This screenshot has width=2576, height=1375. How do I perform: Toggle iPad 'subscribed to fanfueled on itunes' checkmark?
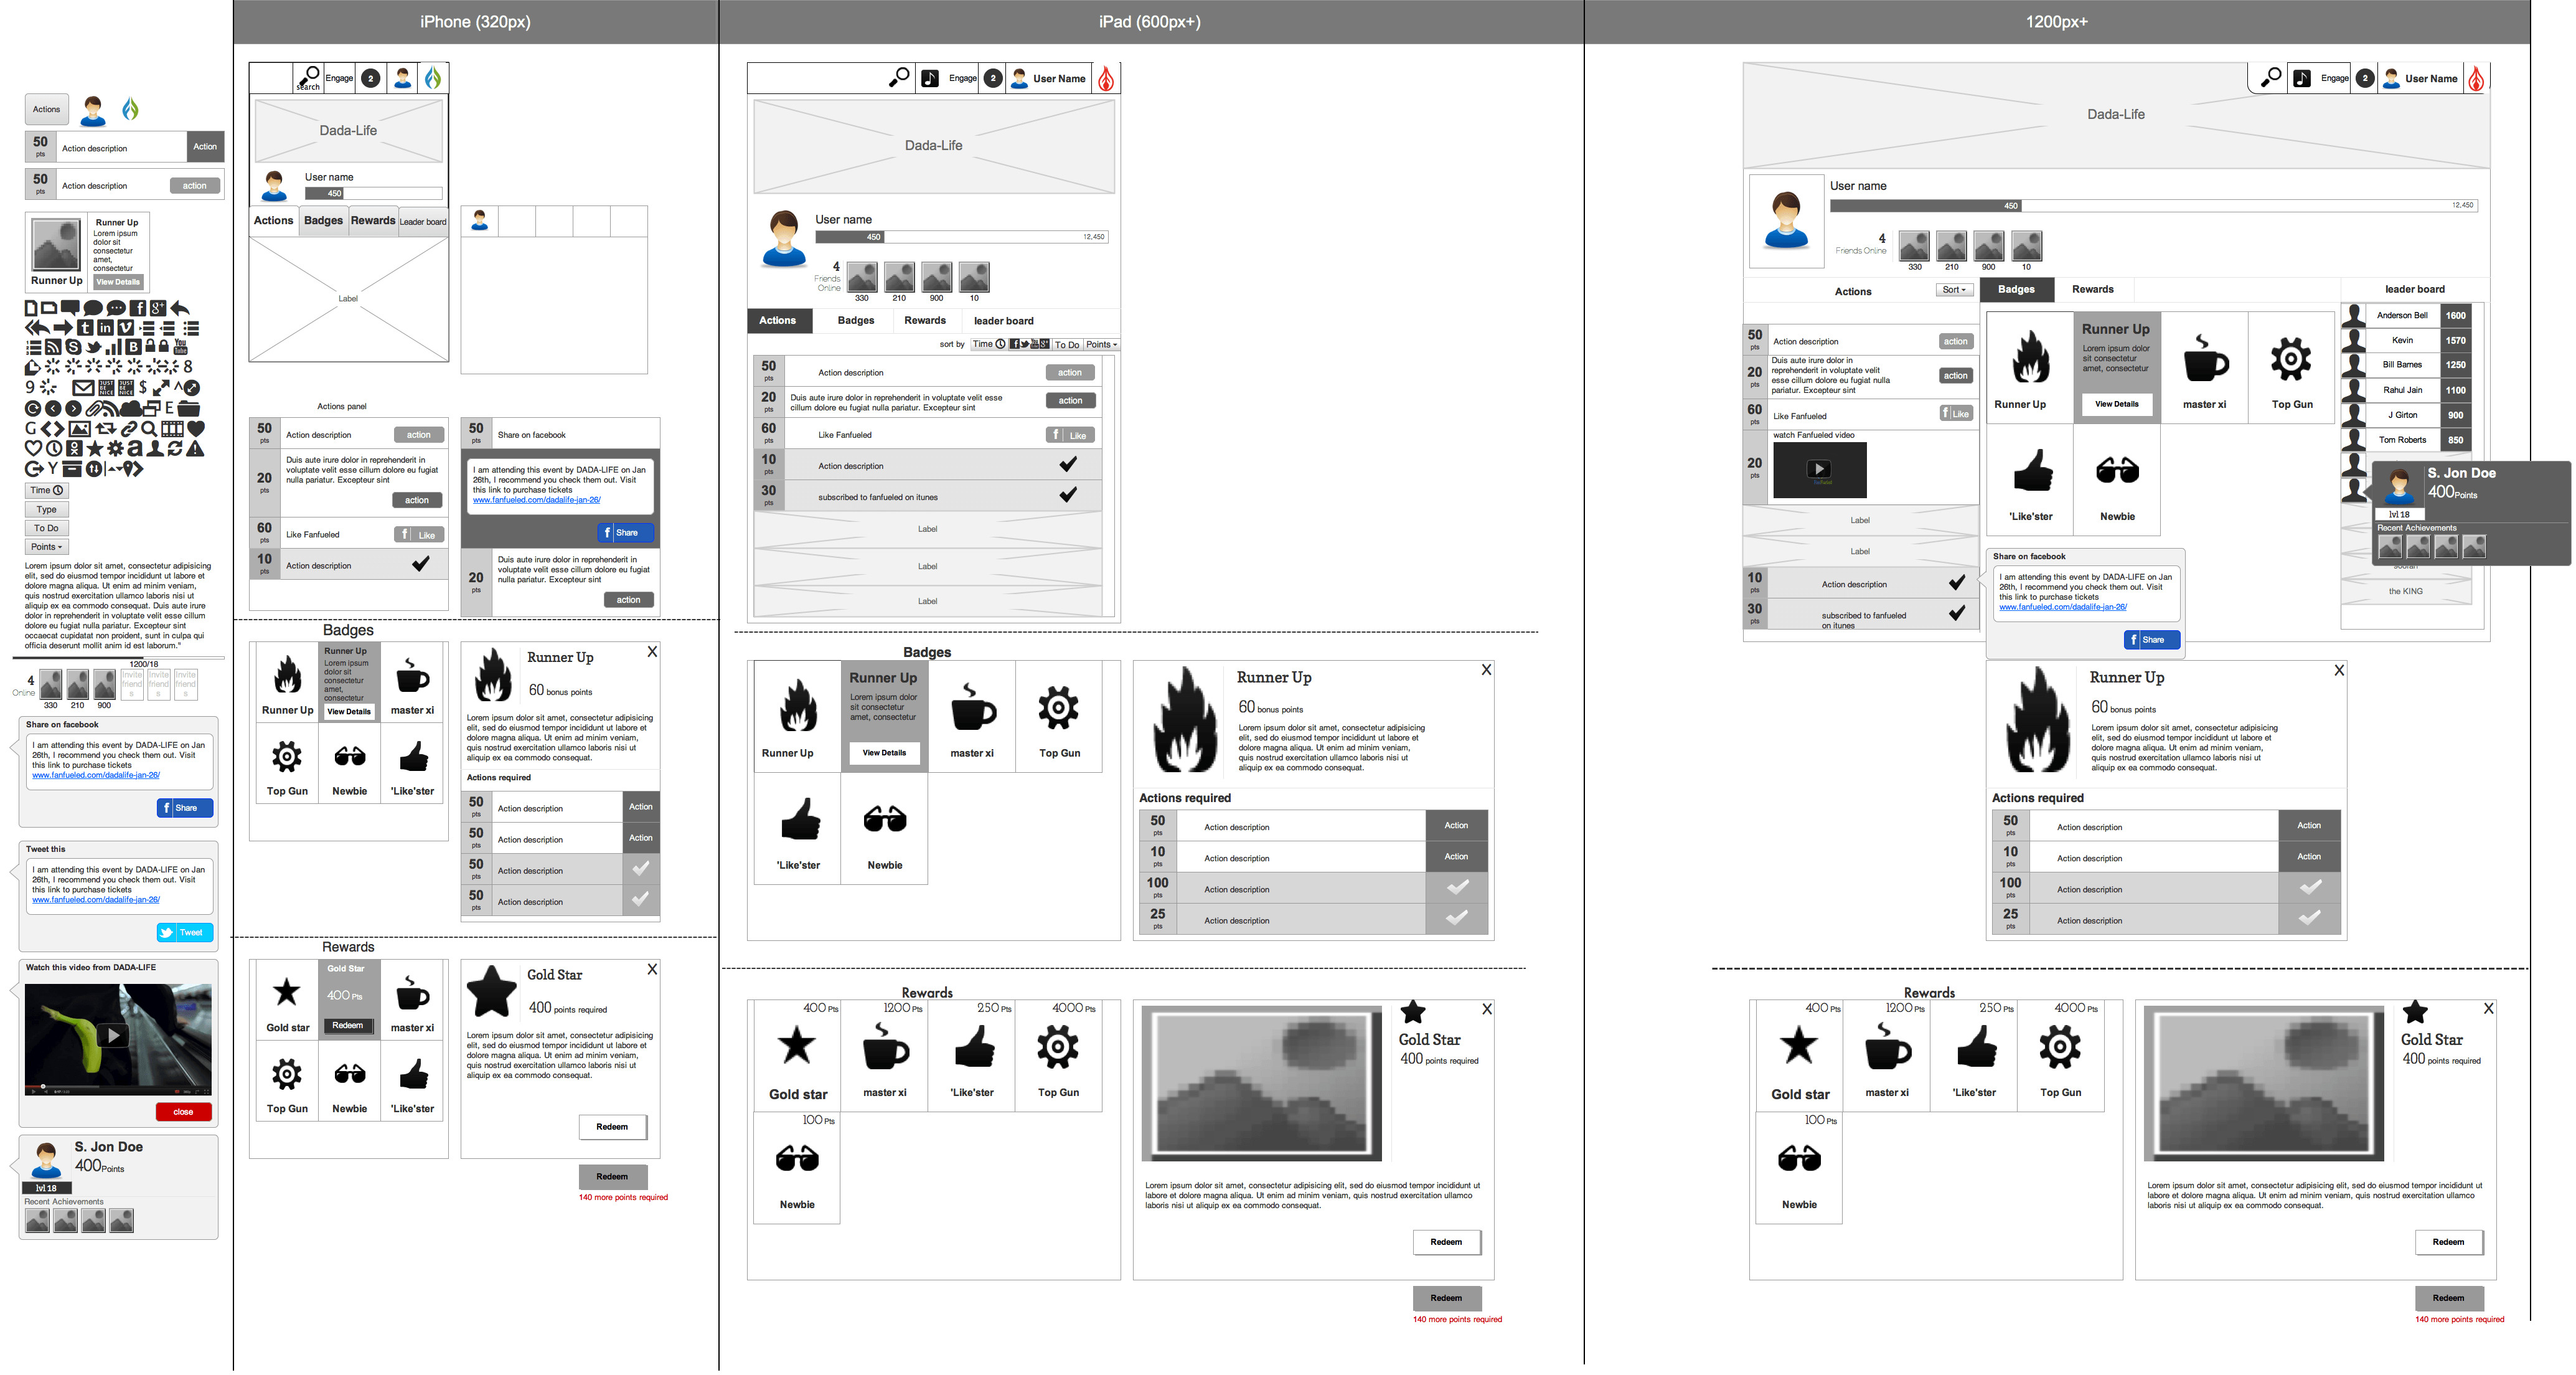pos(1068,495)
